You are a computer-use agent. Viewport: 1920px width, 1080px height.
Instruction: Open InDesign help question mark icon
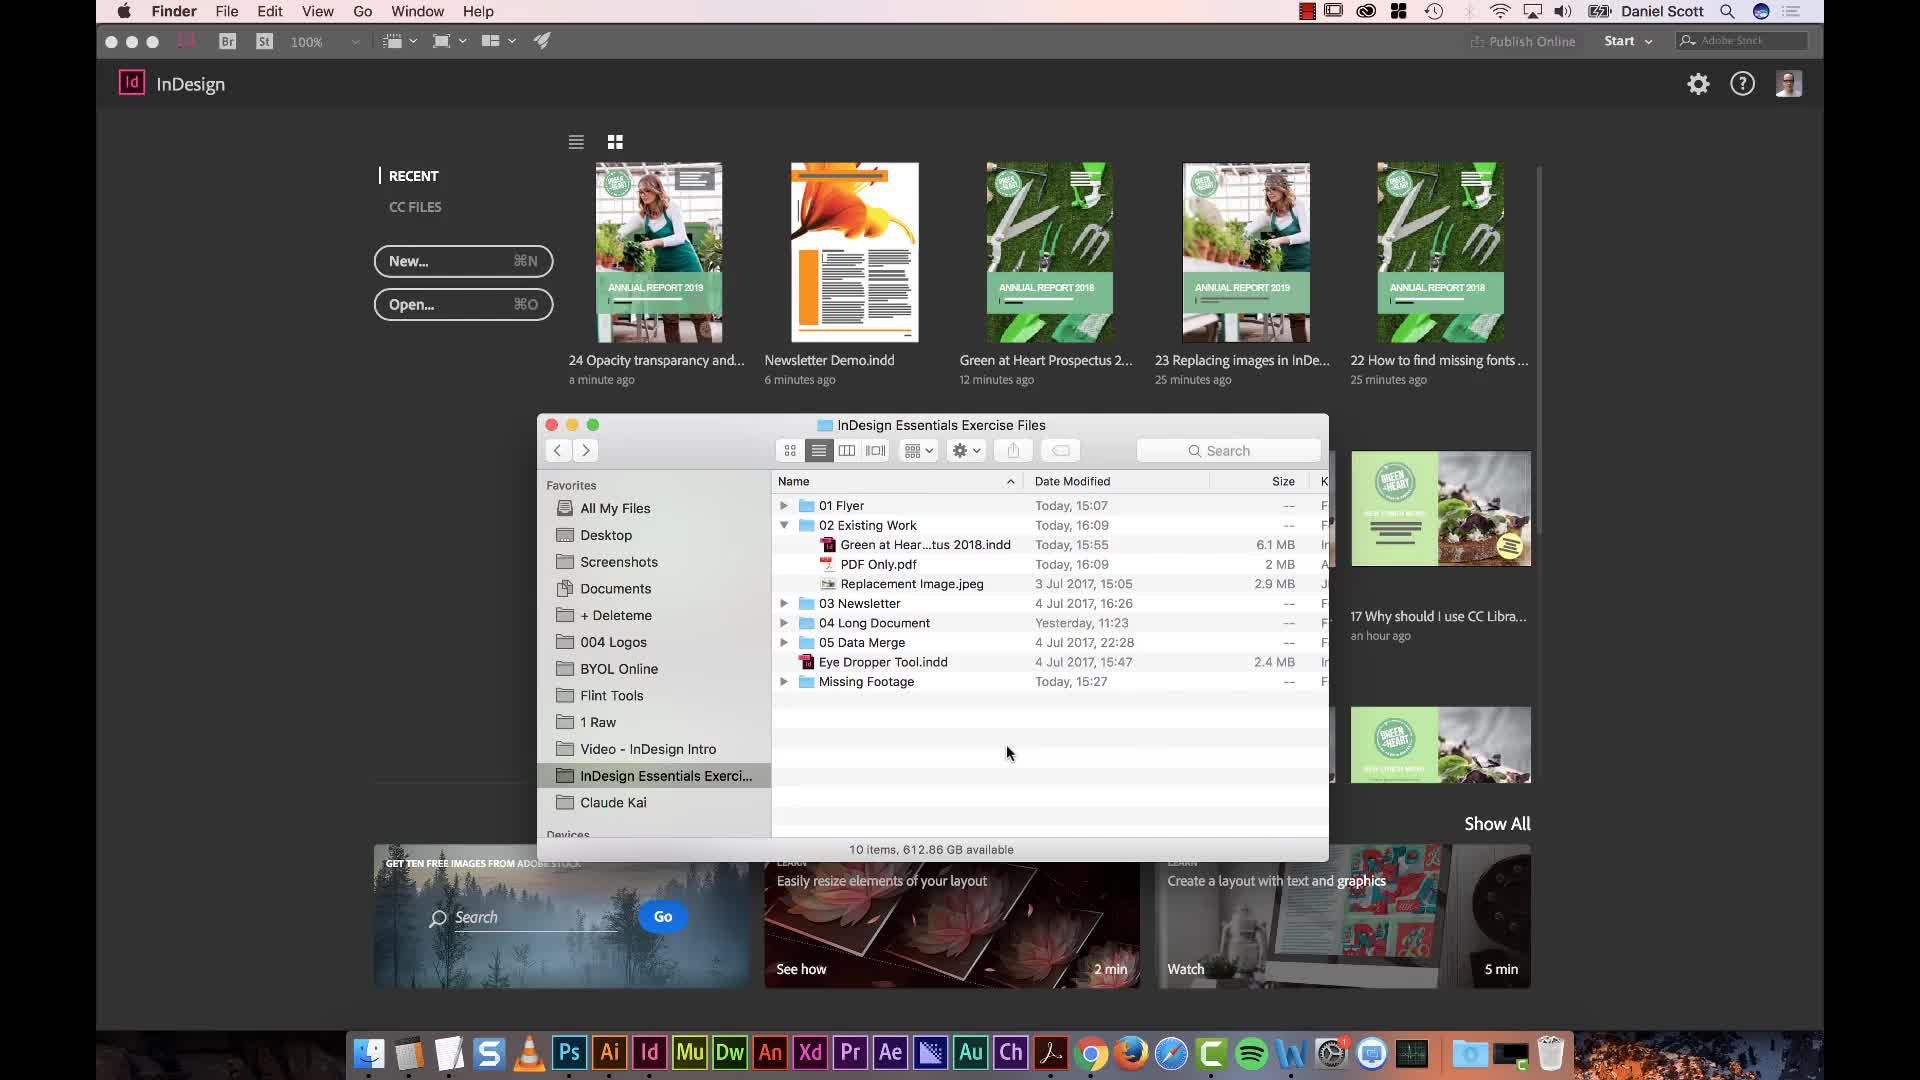click(x=1742, y=84)
